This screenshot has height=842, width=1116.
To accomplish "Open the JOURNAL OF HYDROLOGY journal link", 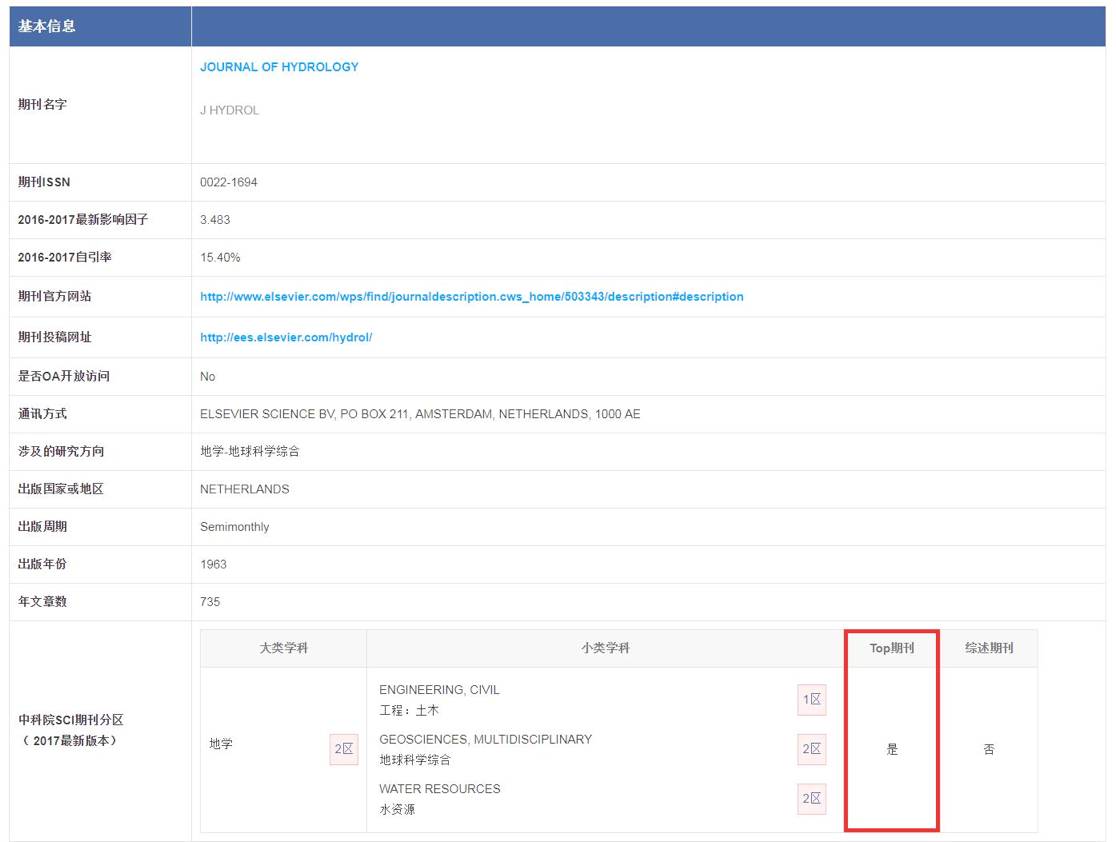I will click(x=278, y=67).
